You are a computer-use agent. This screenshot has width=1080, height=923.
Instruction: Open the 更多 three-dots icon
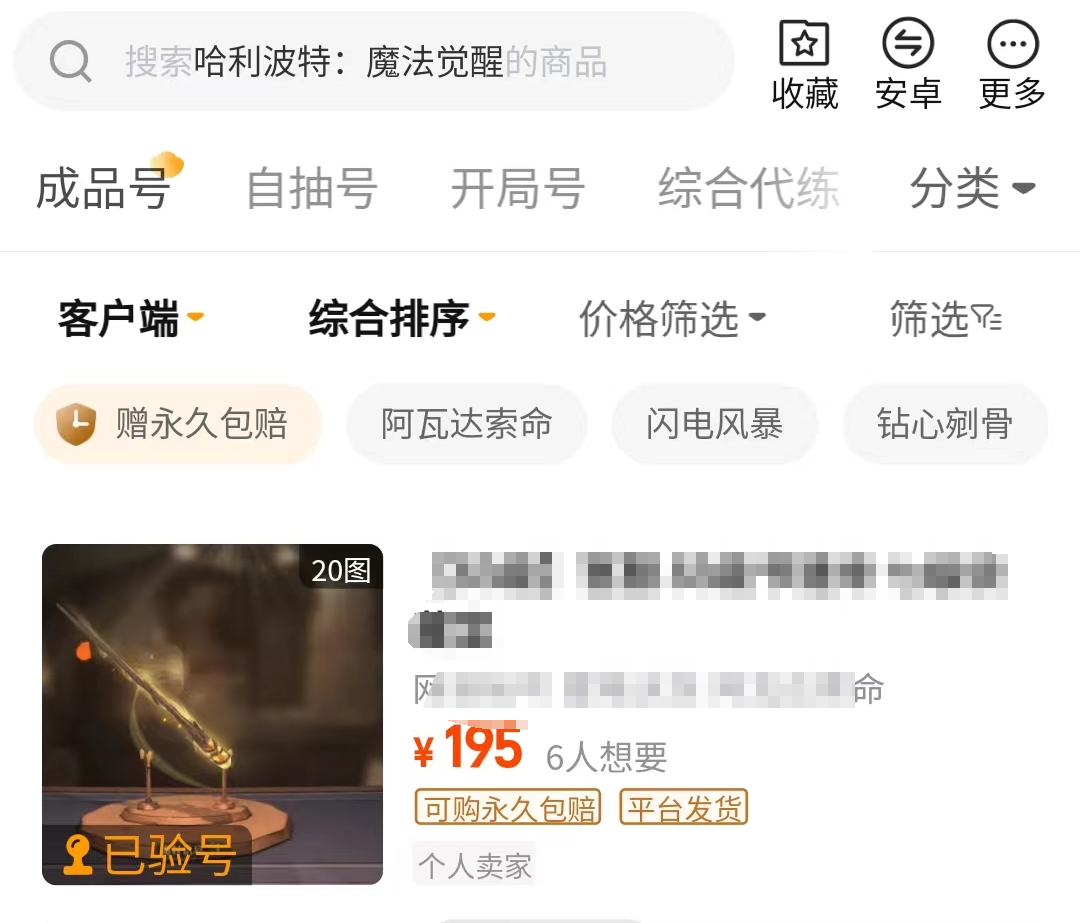(x=1012, y=43)
